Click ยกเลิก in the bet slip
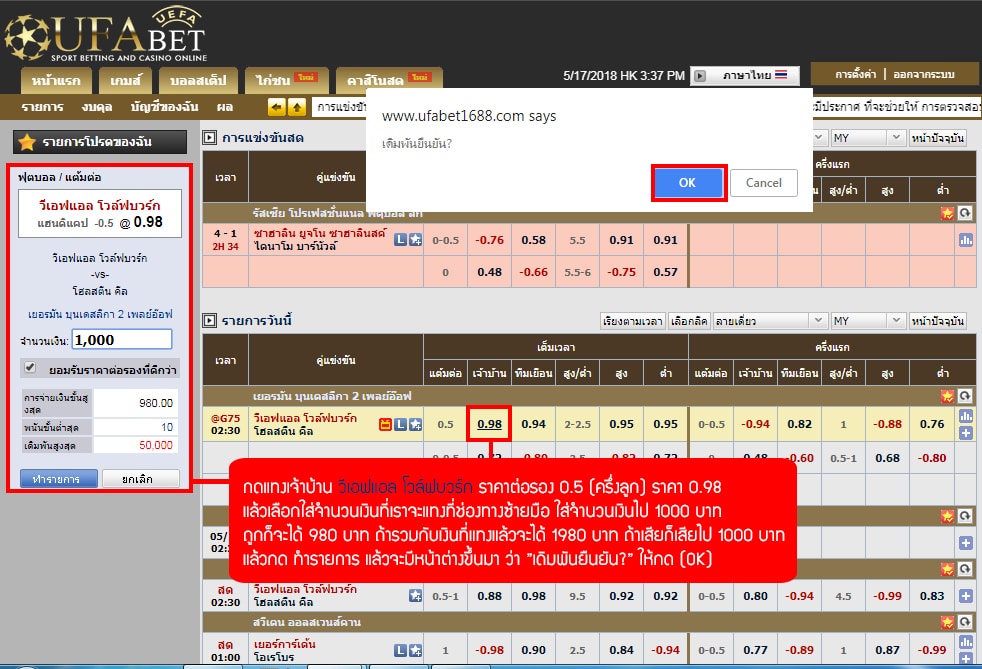The height and width of the screenshot is (669, 982). (x=140, y=479)
